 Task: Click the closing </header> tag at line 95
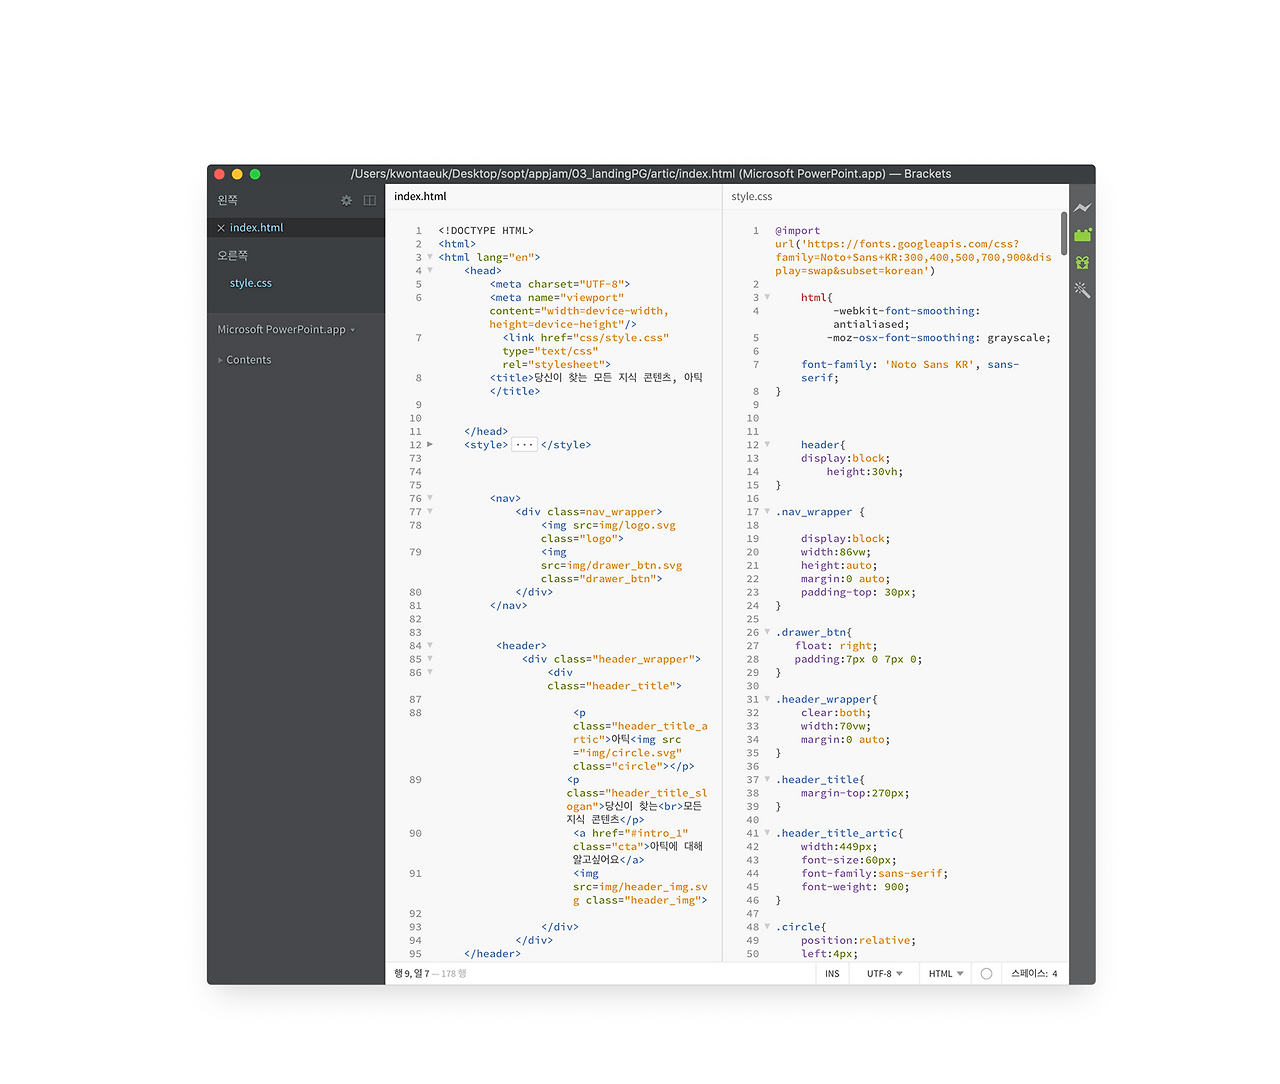[492, 954]
